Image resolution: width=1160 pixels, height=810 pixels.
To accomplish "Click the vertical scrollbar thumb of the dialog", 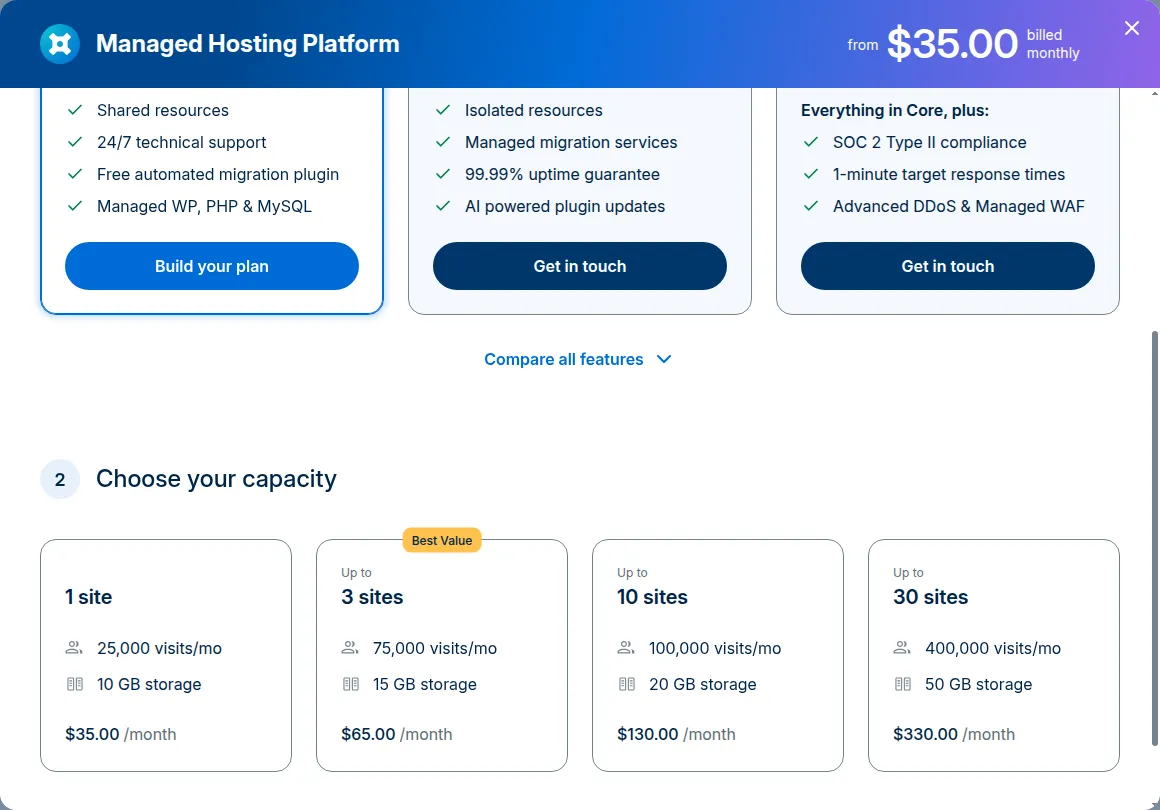I will tap(1155, 539).
